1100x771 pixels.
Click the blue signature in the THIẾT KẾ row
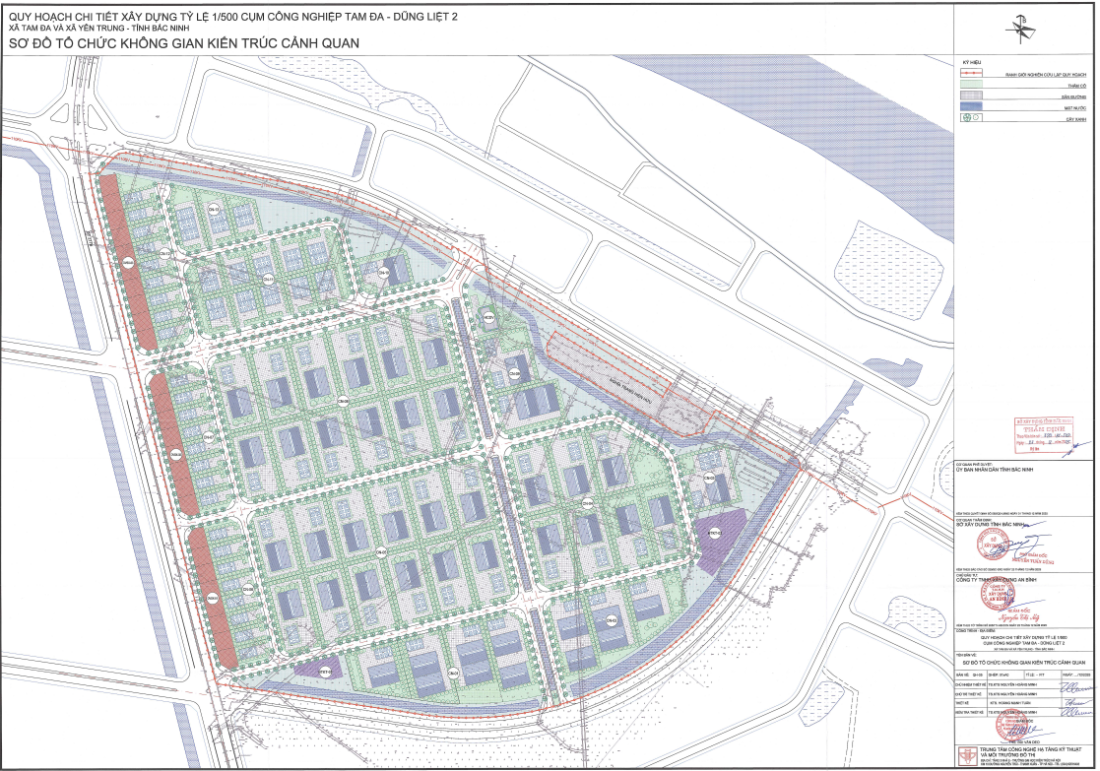(x=1078, y=702)
